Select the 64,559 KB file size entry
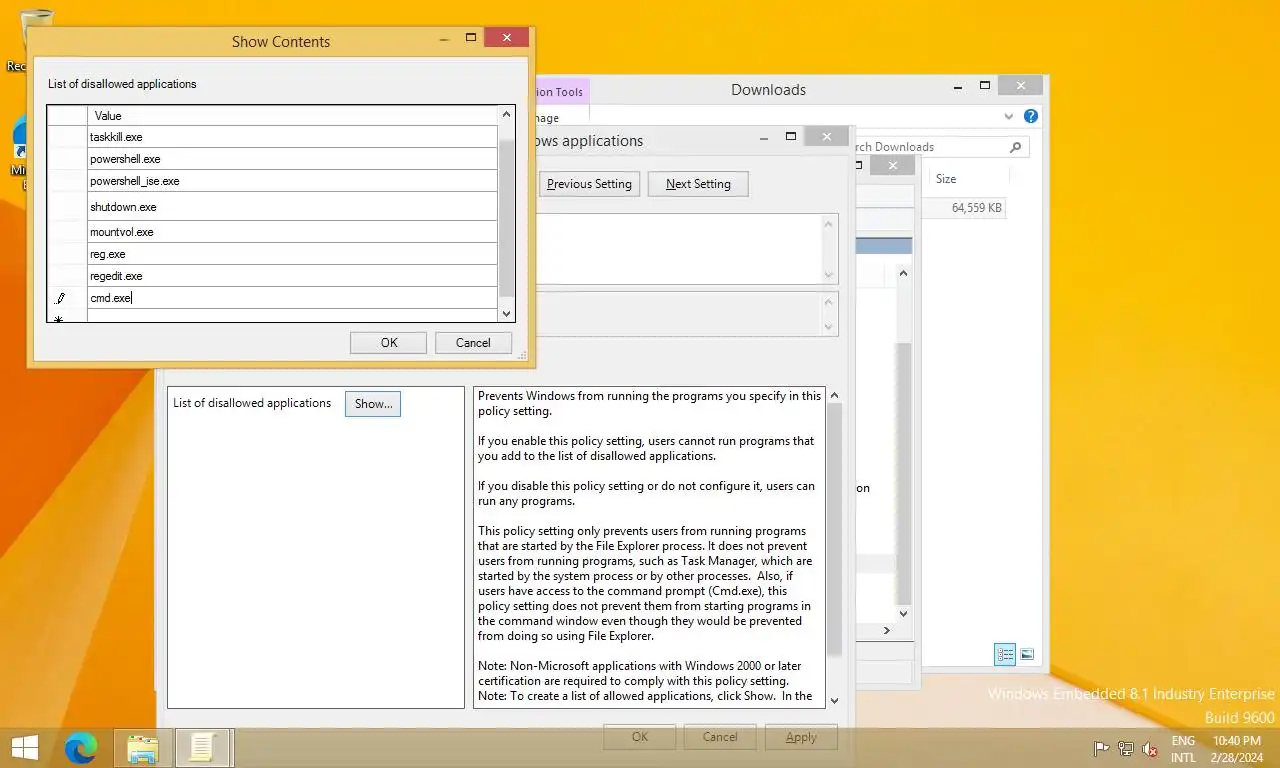Viewport: 1280px width, 768px height. [x=977, y=208]
